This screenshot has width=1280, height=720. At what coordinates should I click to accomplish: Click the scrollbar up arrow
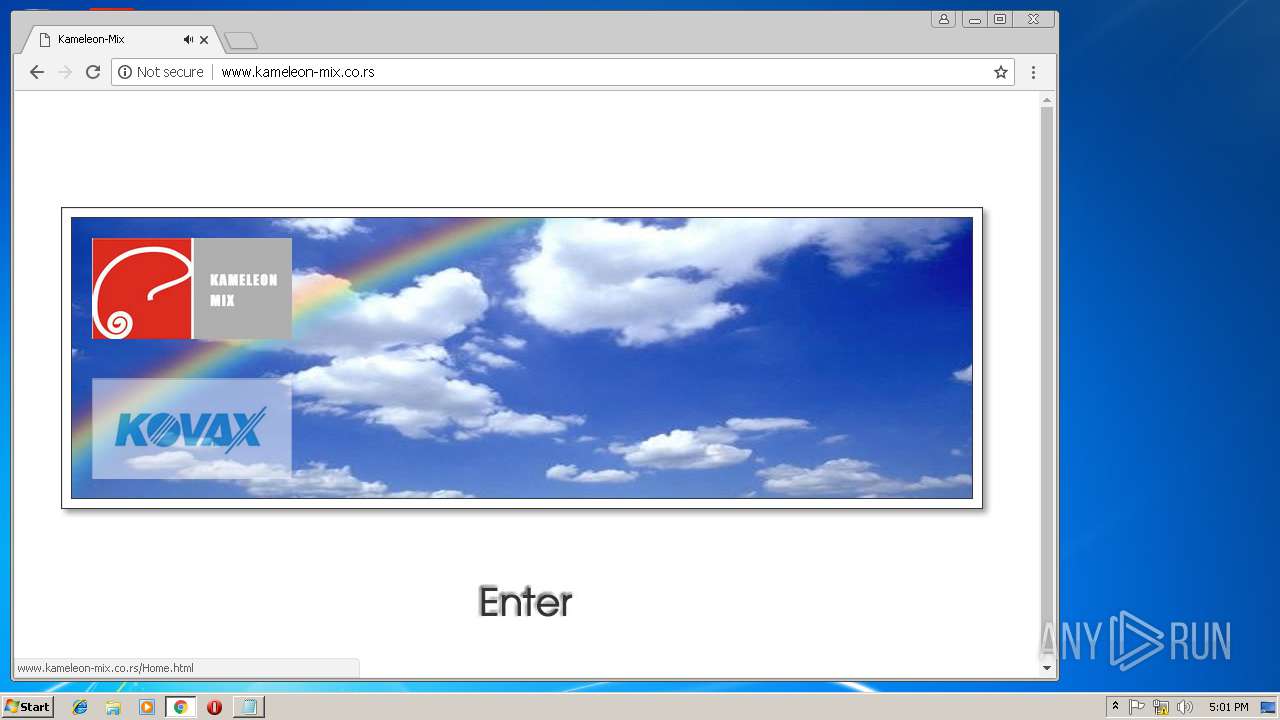(1047, 100)
